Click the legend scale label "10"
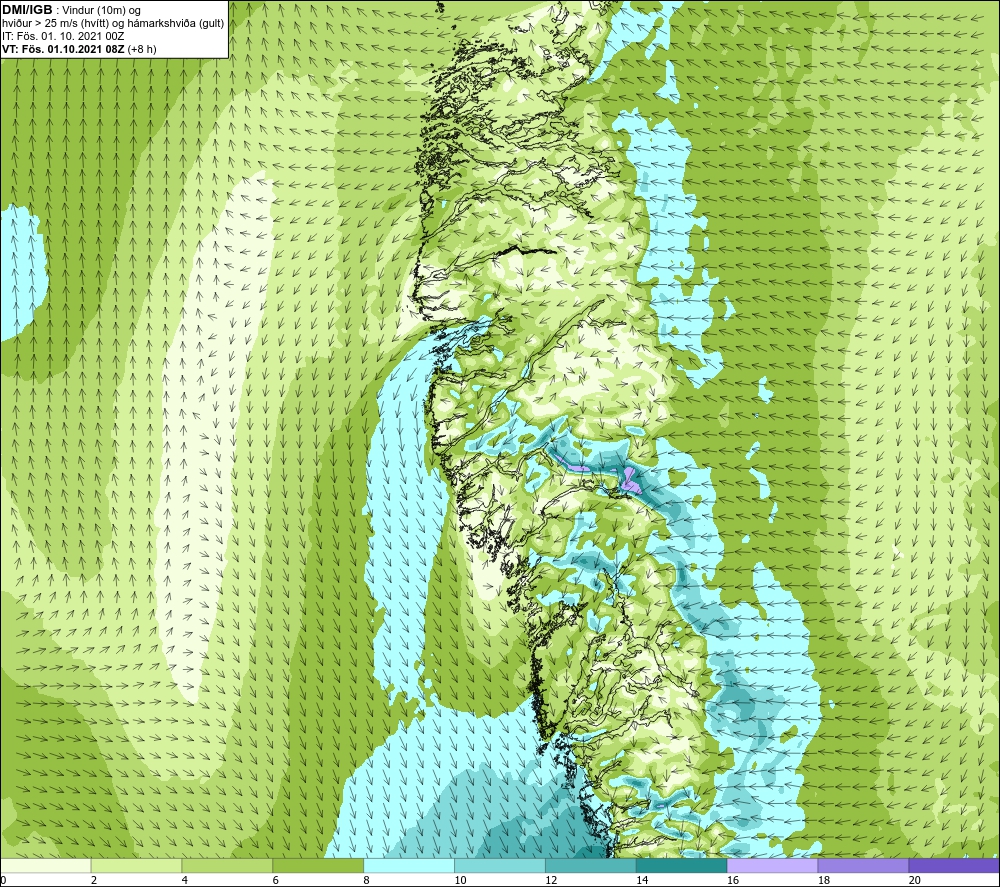 click(x=460, y=880)
